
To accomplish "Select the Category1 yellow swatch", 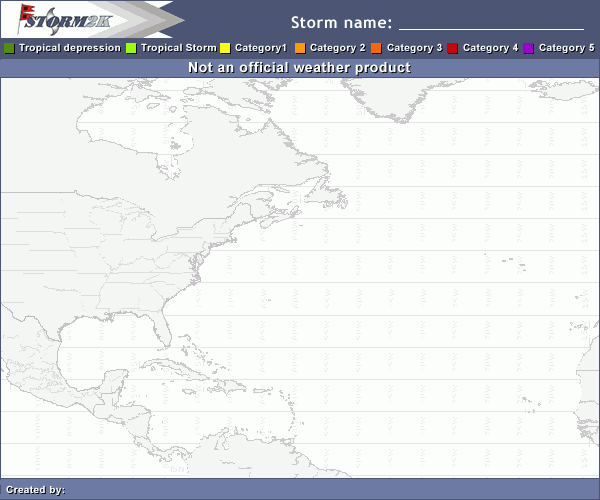I will pyautogui.click(x=225, y=48).
